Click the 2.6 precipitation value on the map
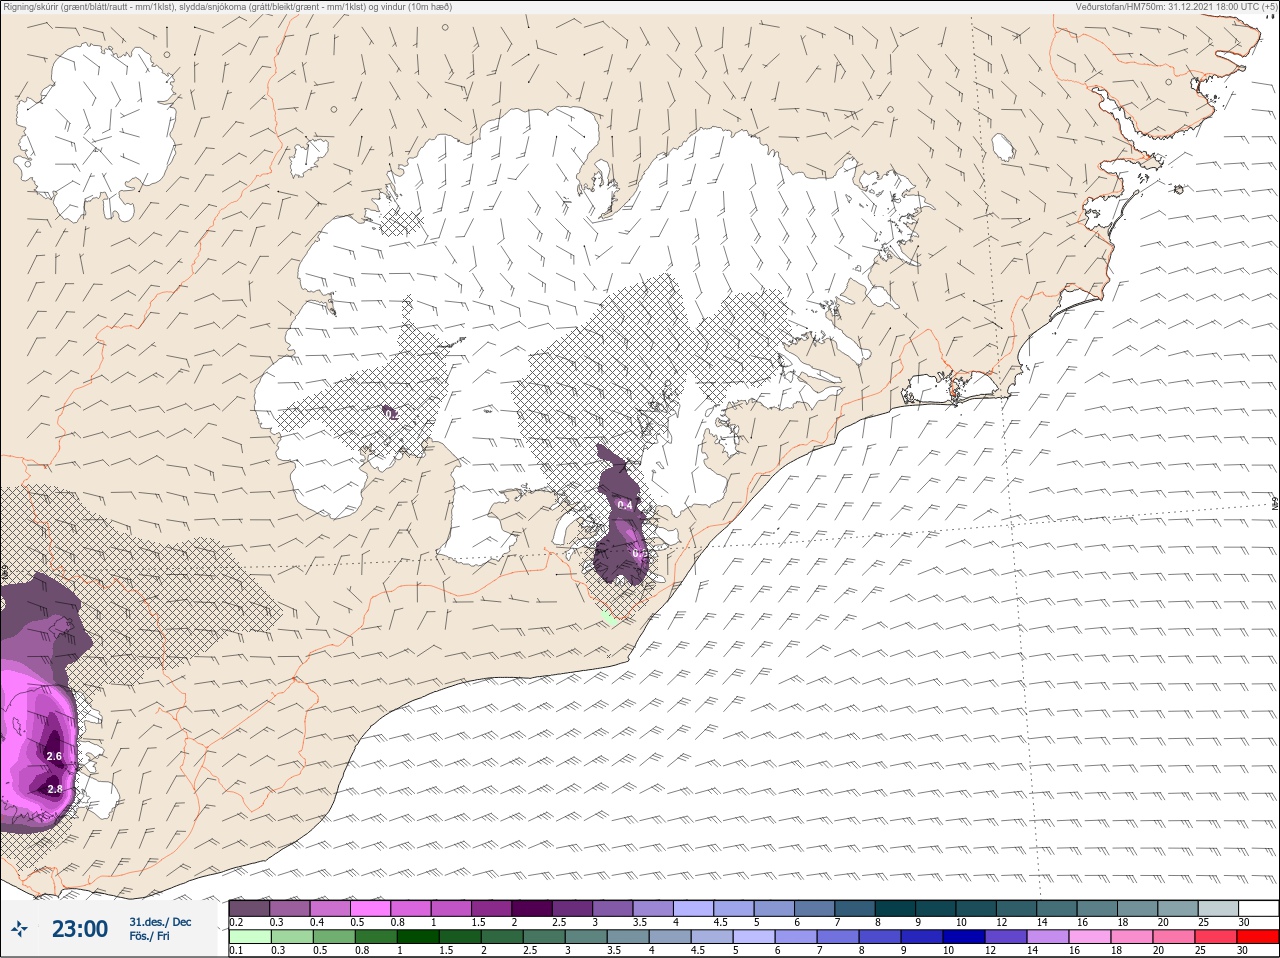Image resolution: width=1280 pixels, height=958 pixels. click(x=54, y=756)
